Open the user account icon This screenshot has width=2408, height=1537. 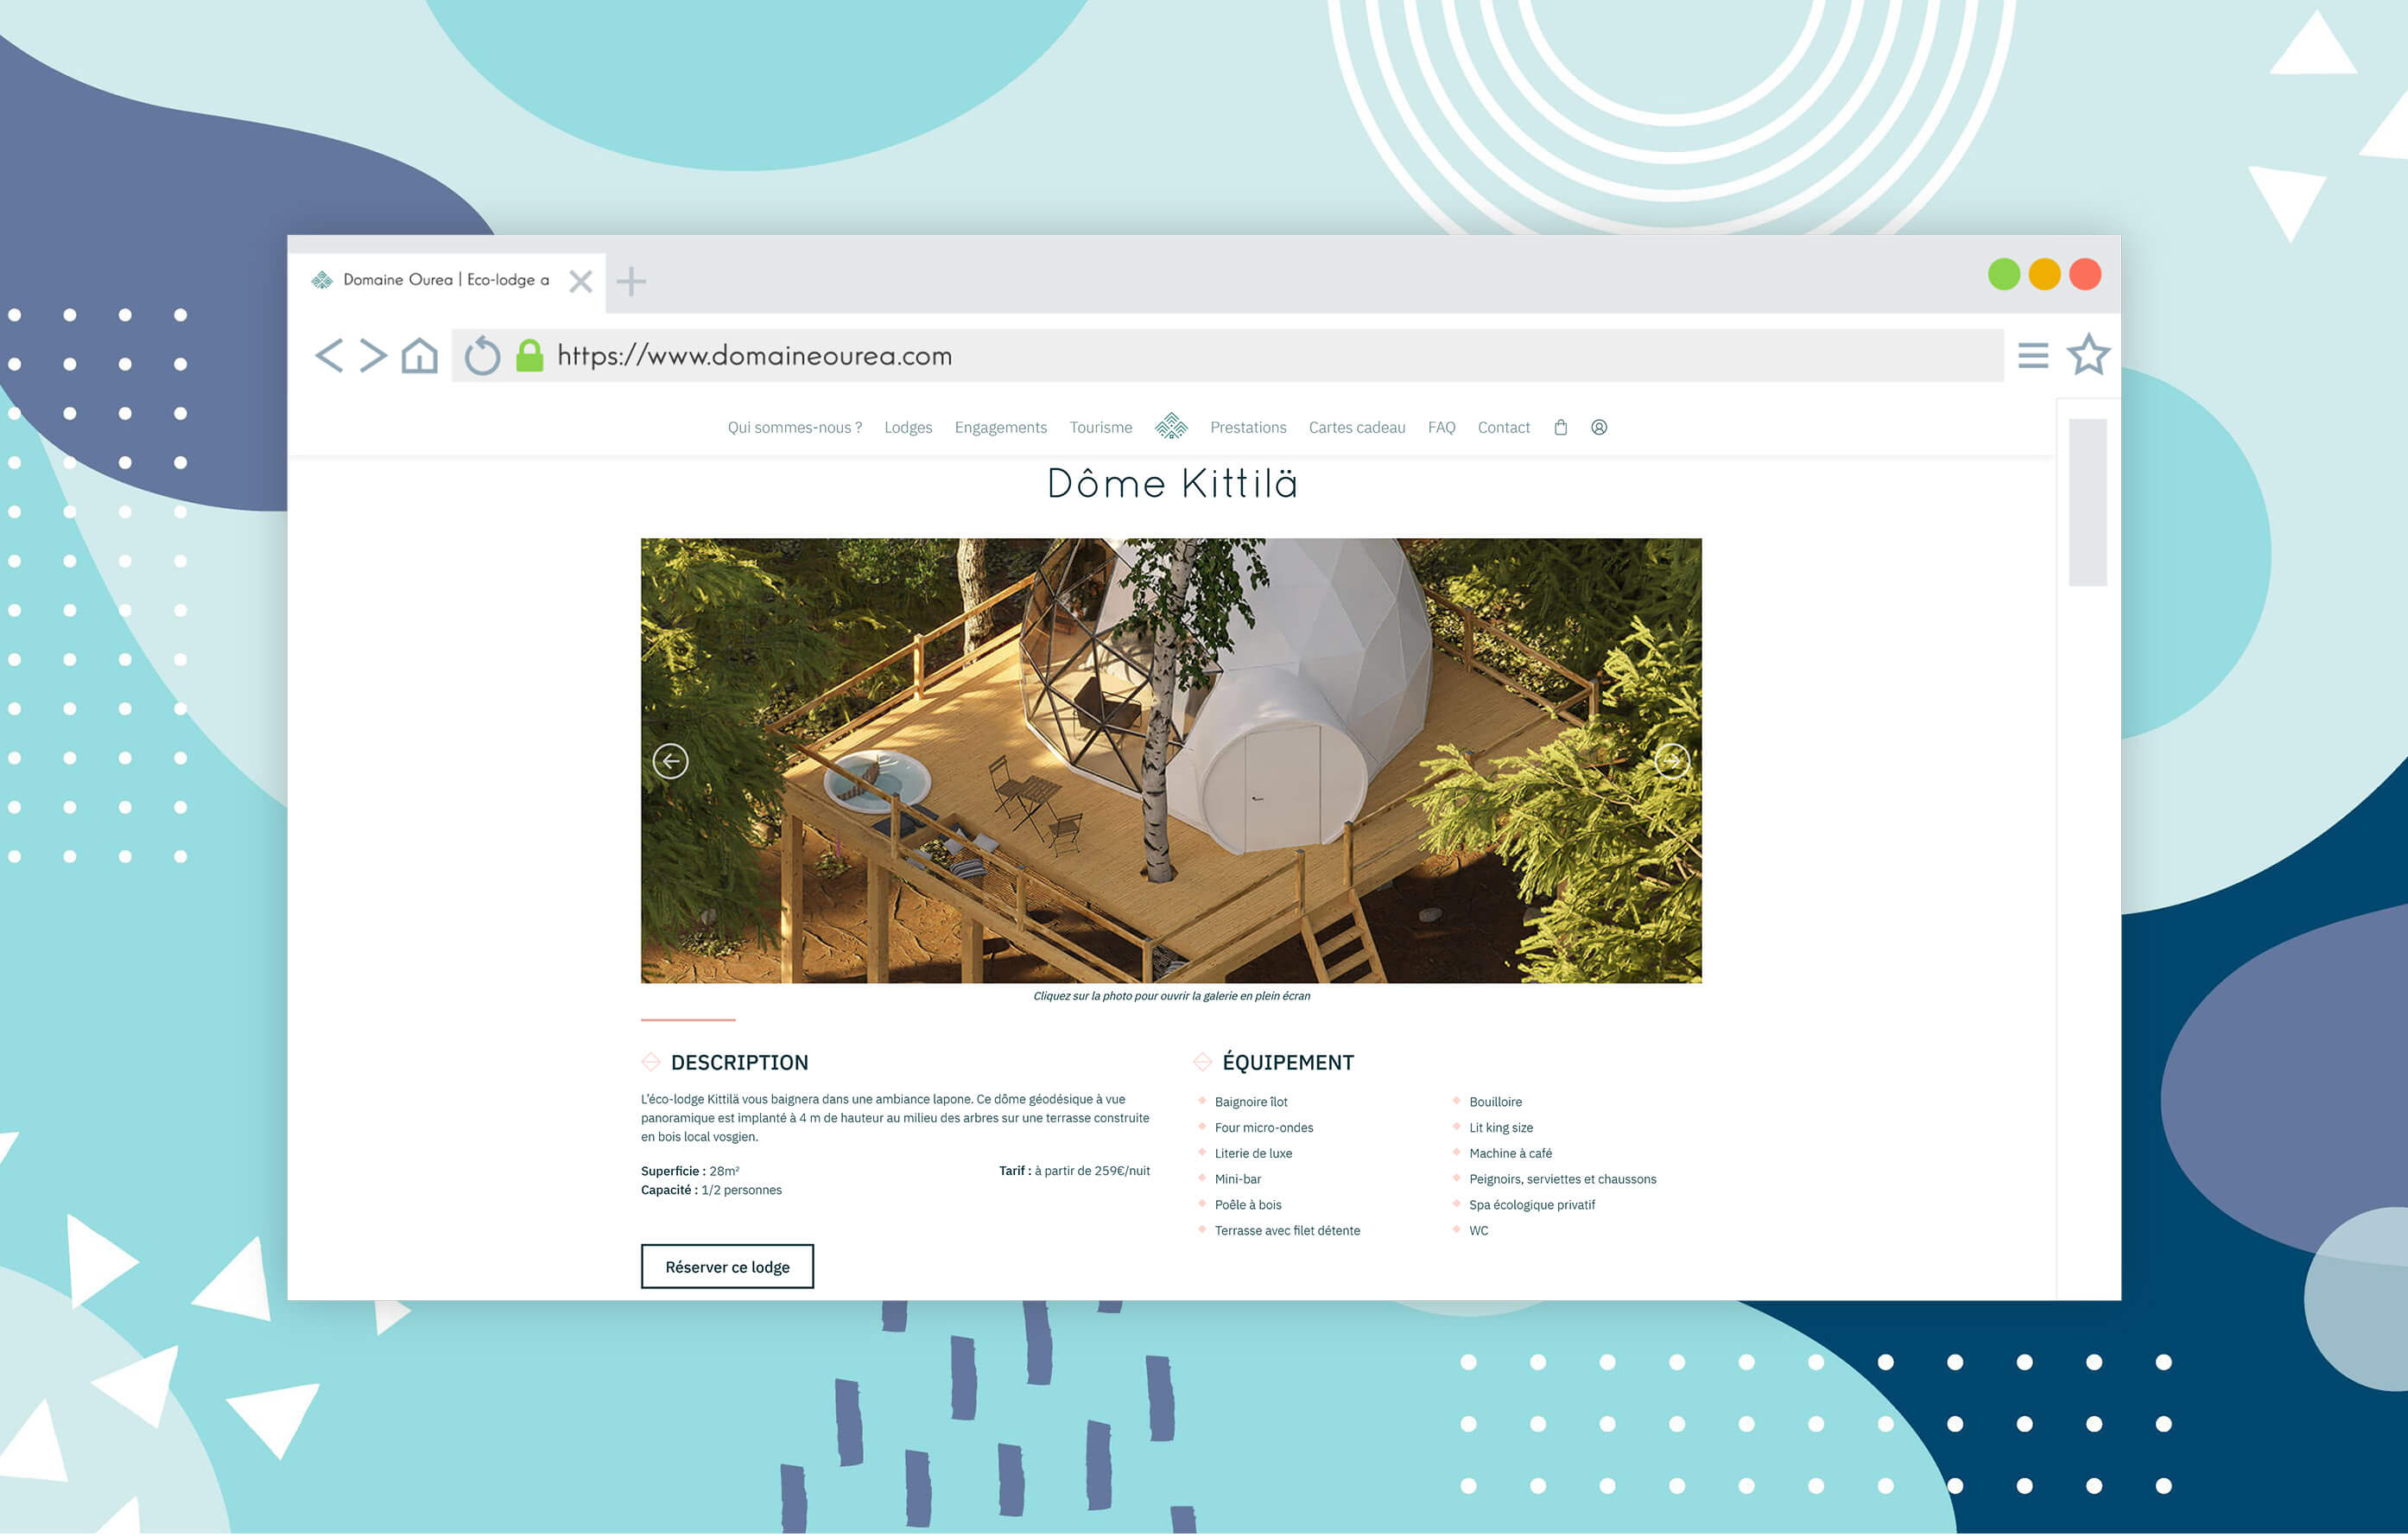(1599, 428)
